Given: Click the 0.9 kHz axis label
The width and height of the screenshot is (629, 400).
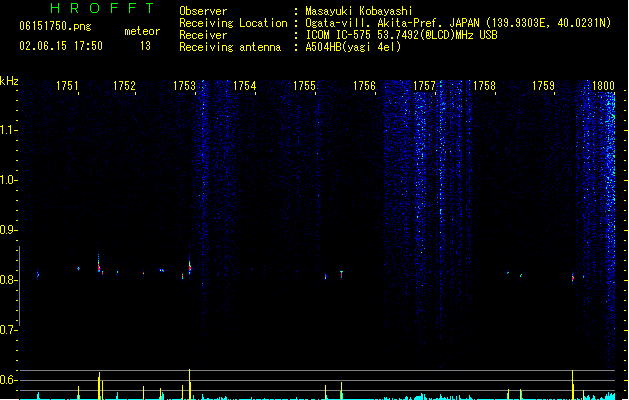Looking at the screenshot, I should point(8,230).
